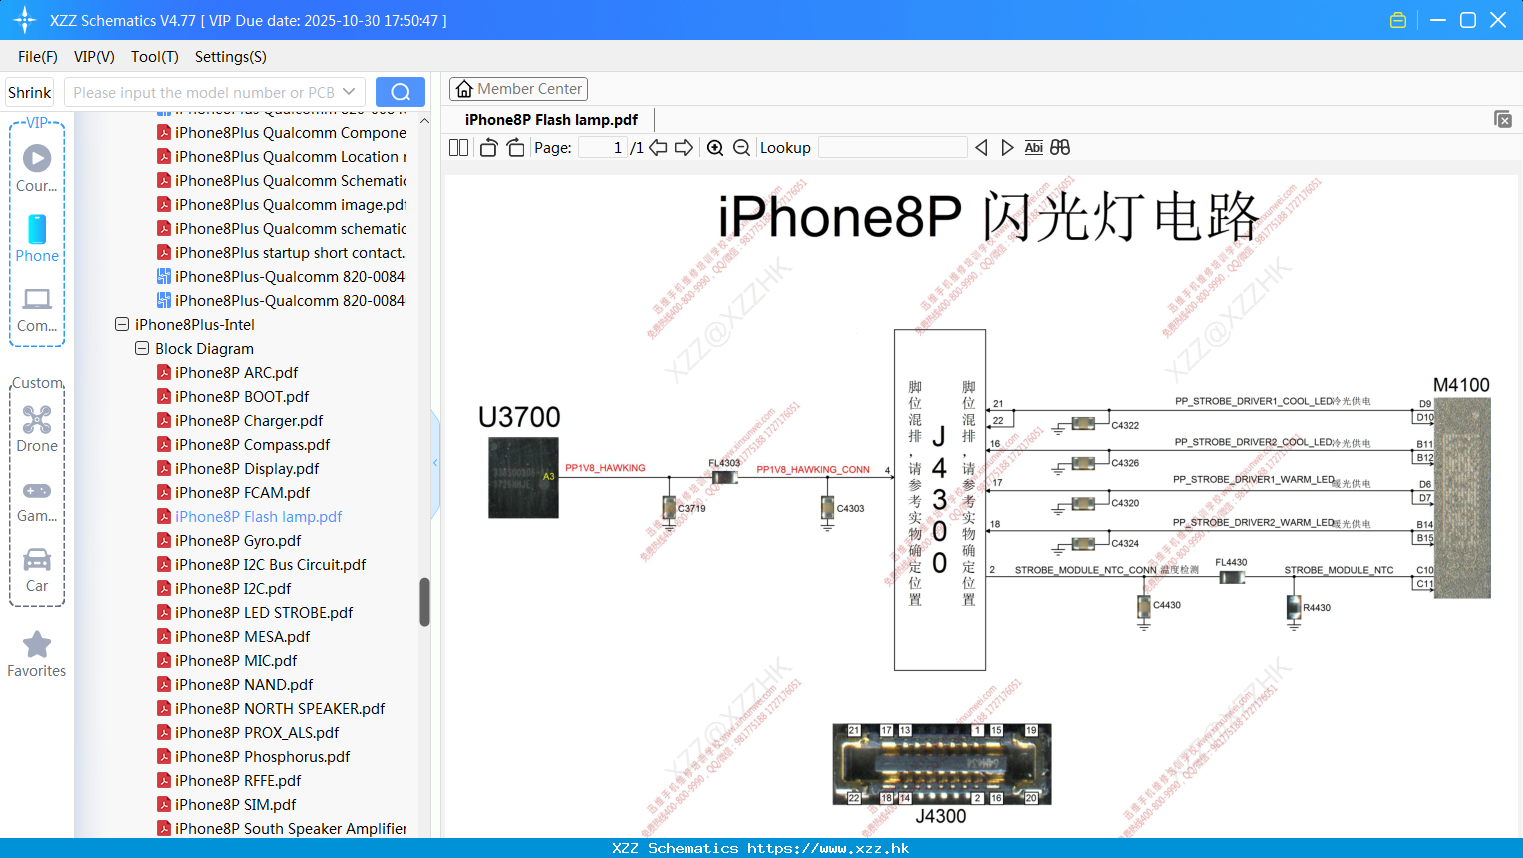Open iPhone8P SIM.pdf
The image size is (1523, 858).
236,805
